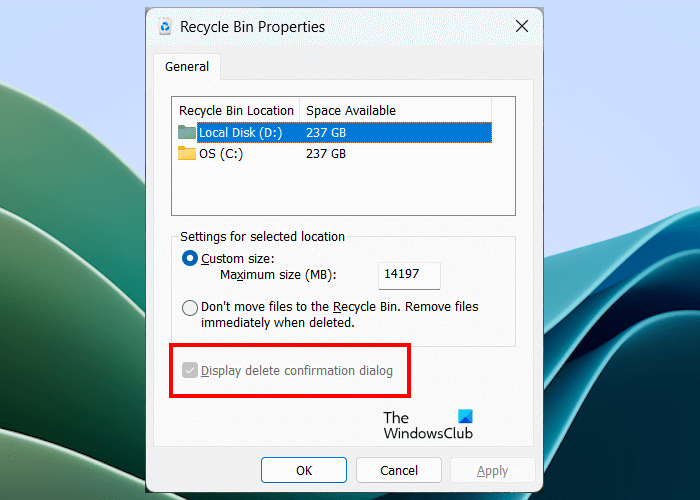Click the Recycle Bin Location column header

coord(236,110)
